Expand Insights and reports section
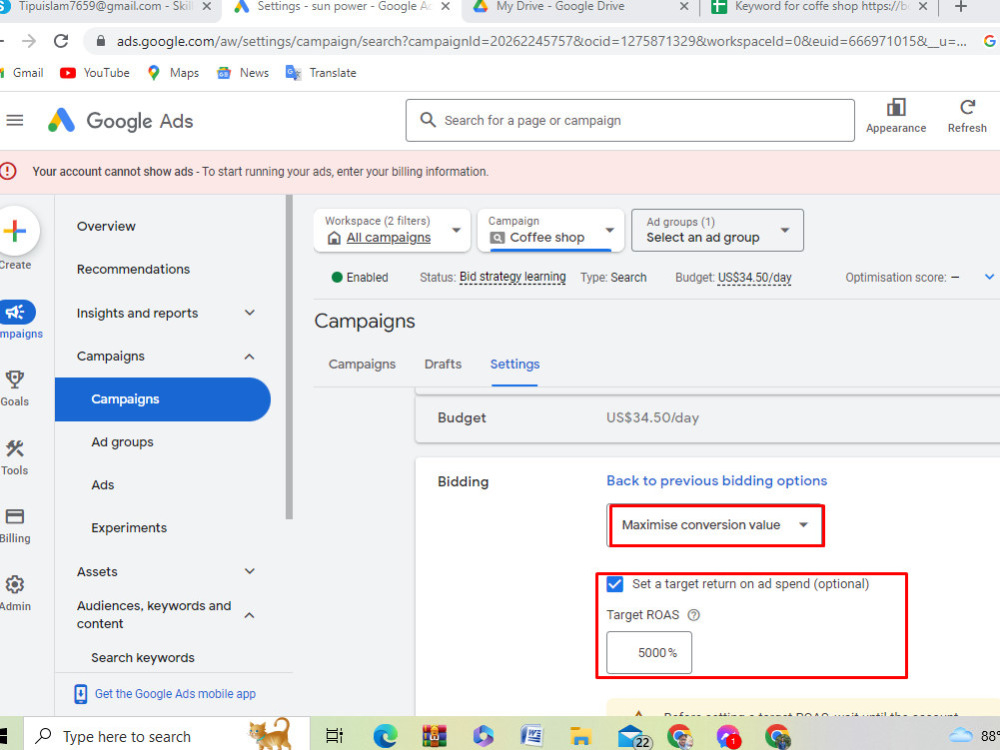 (x=249, y=312)
